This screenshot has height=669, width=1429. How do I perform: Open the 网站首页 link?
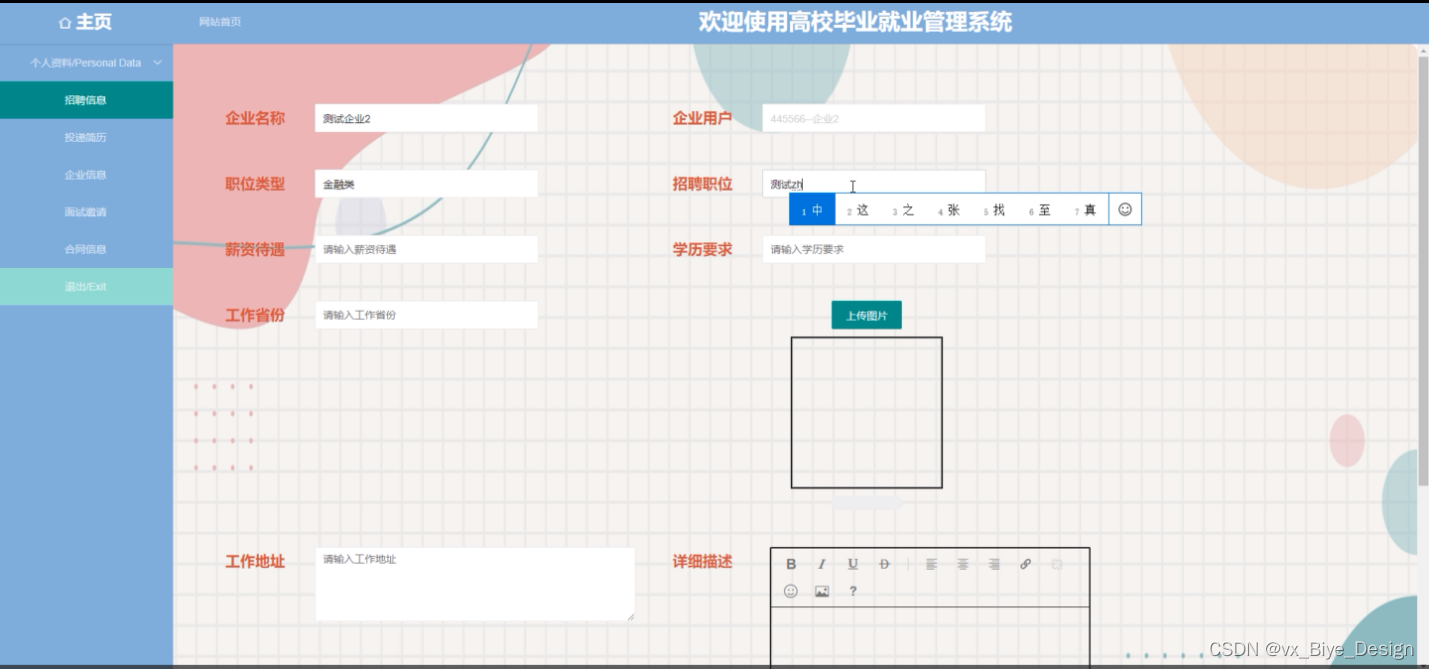coord(220,22)
